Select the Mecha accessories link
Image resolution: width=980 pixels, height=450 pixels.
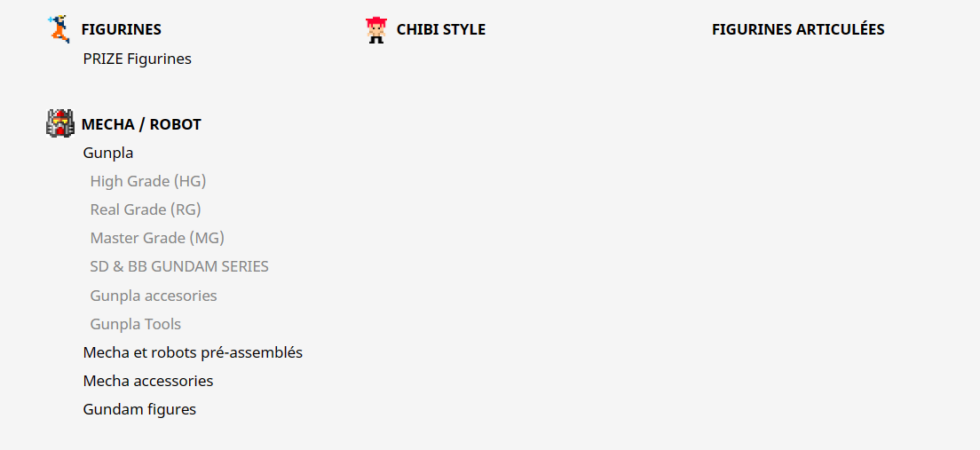click(x=148, y=381)
